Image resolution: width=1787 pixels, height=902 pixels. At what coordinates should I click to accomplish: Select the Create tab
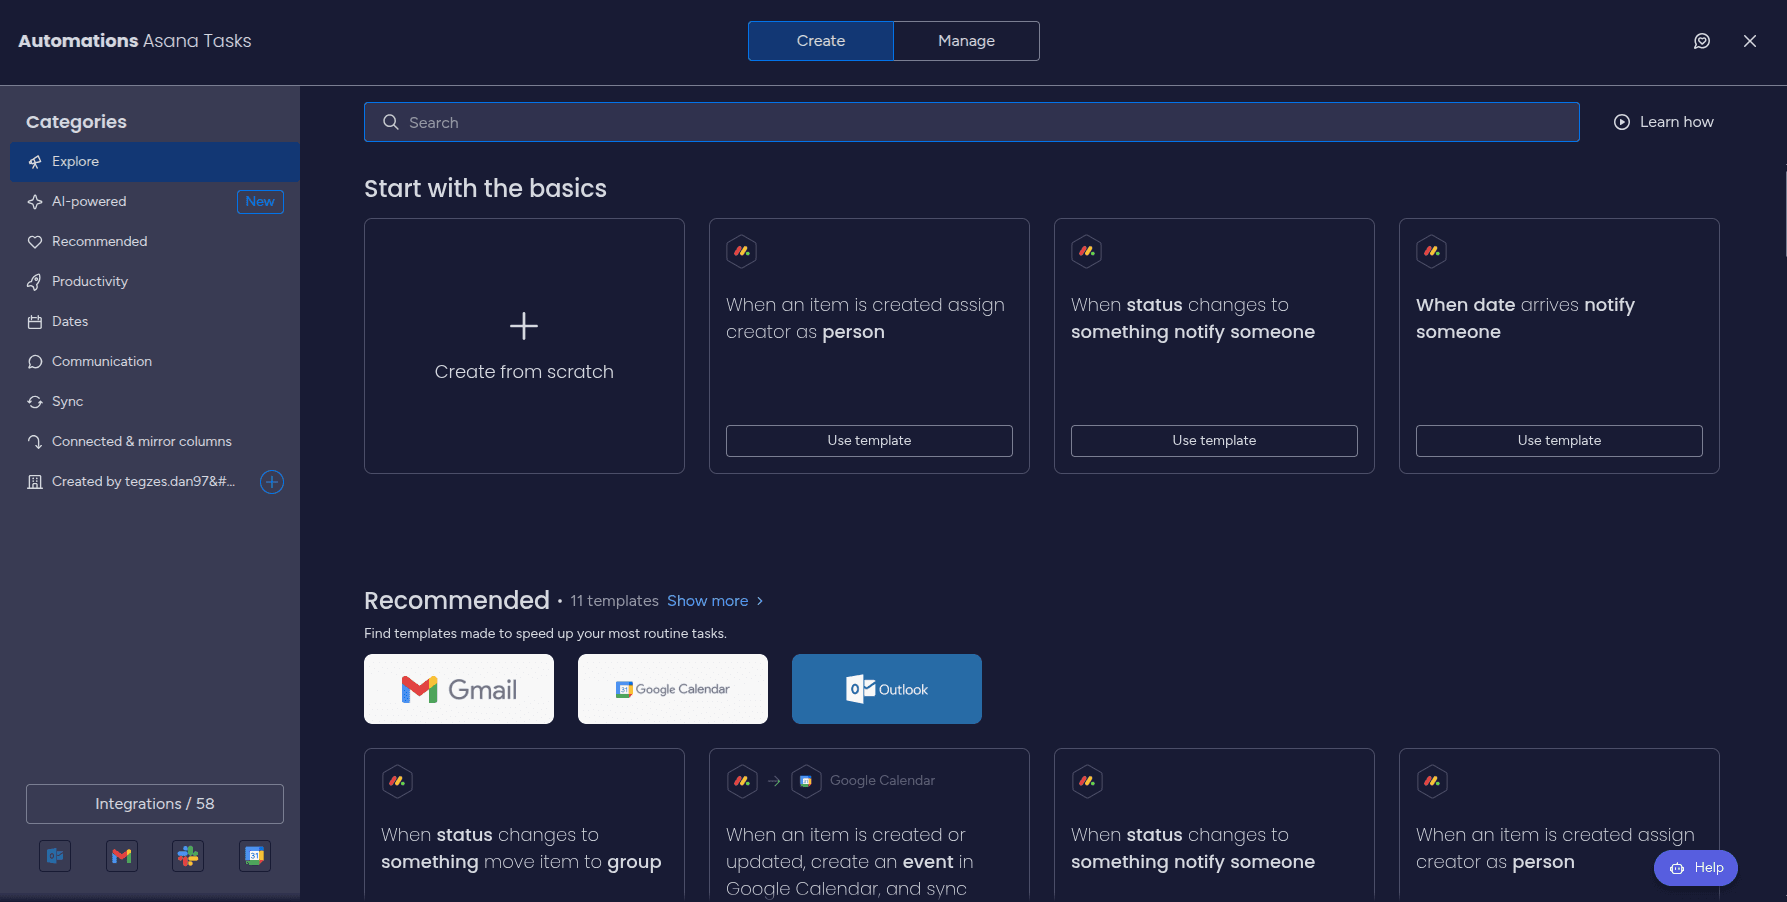click(x=820, y=41)
